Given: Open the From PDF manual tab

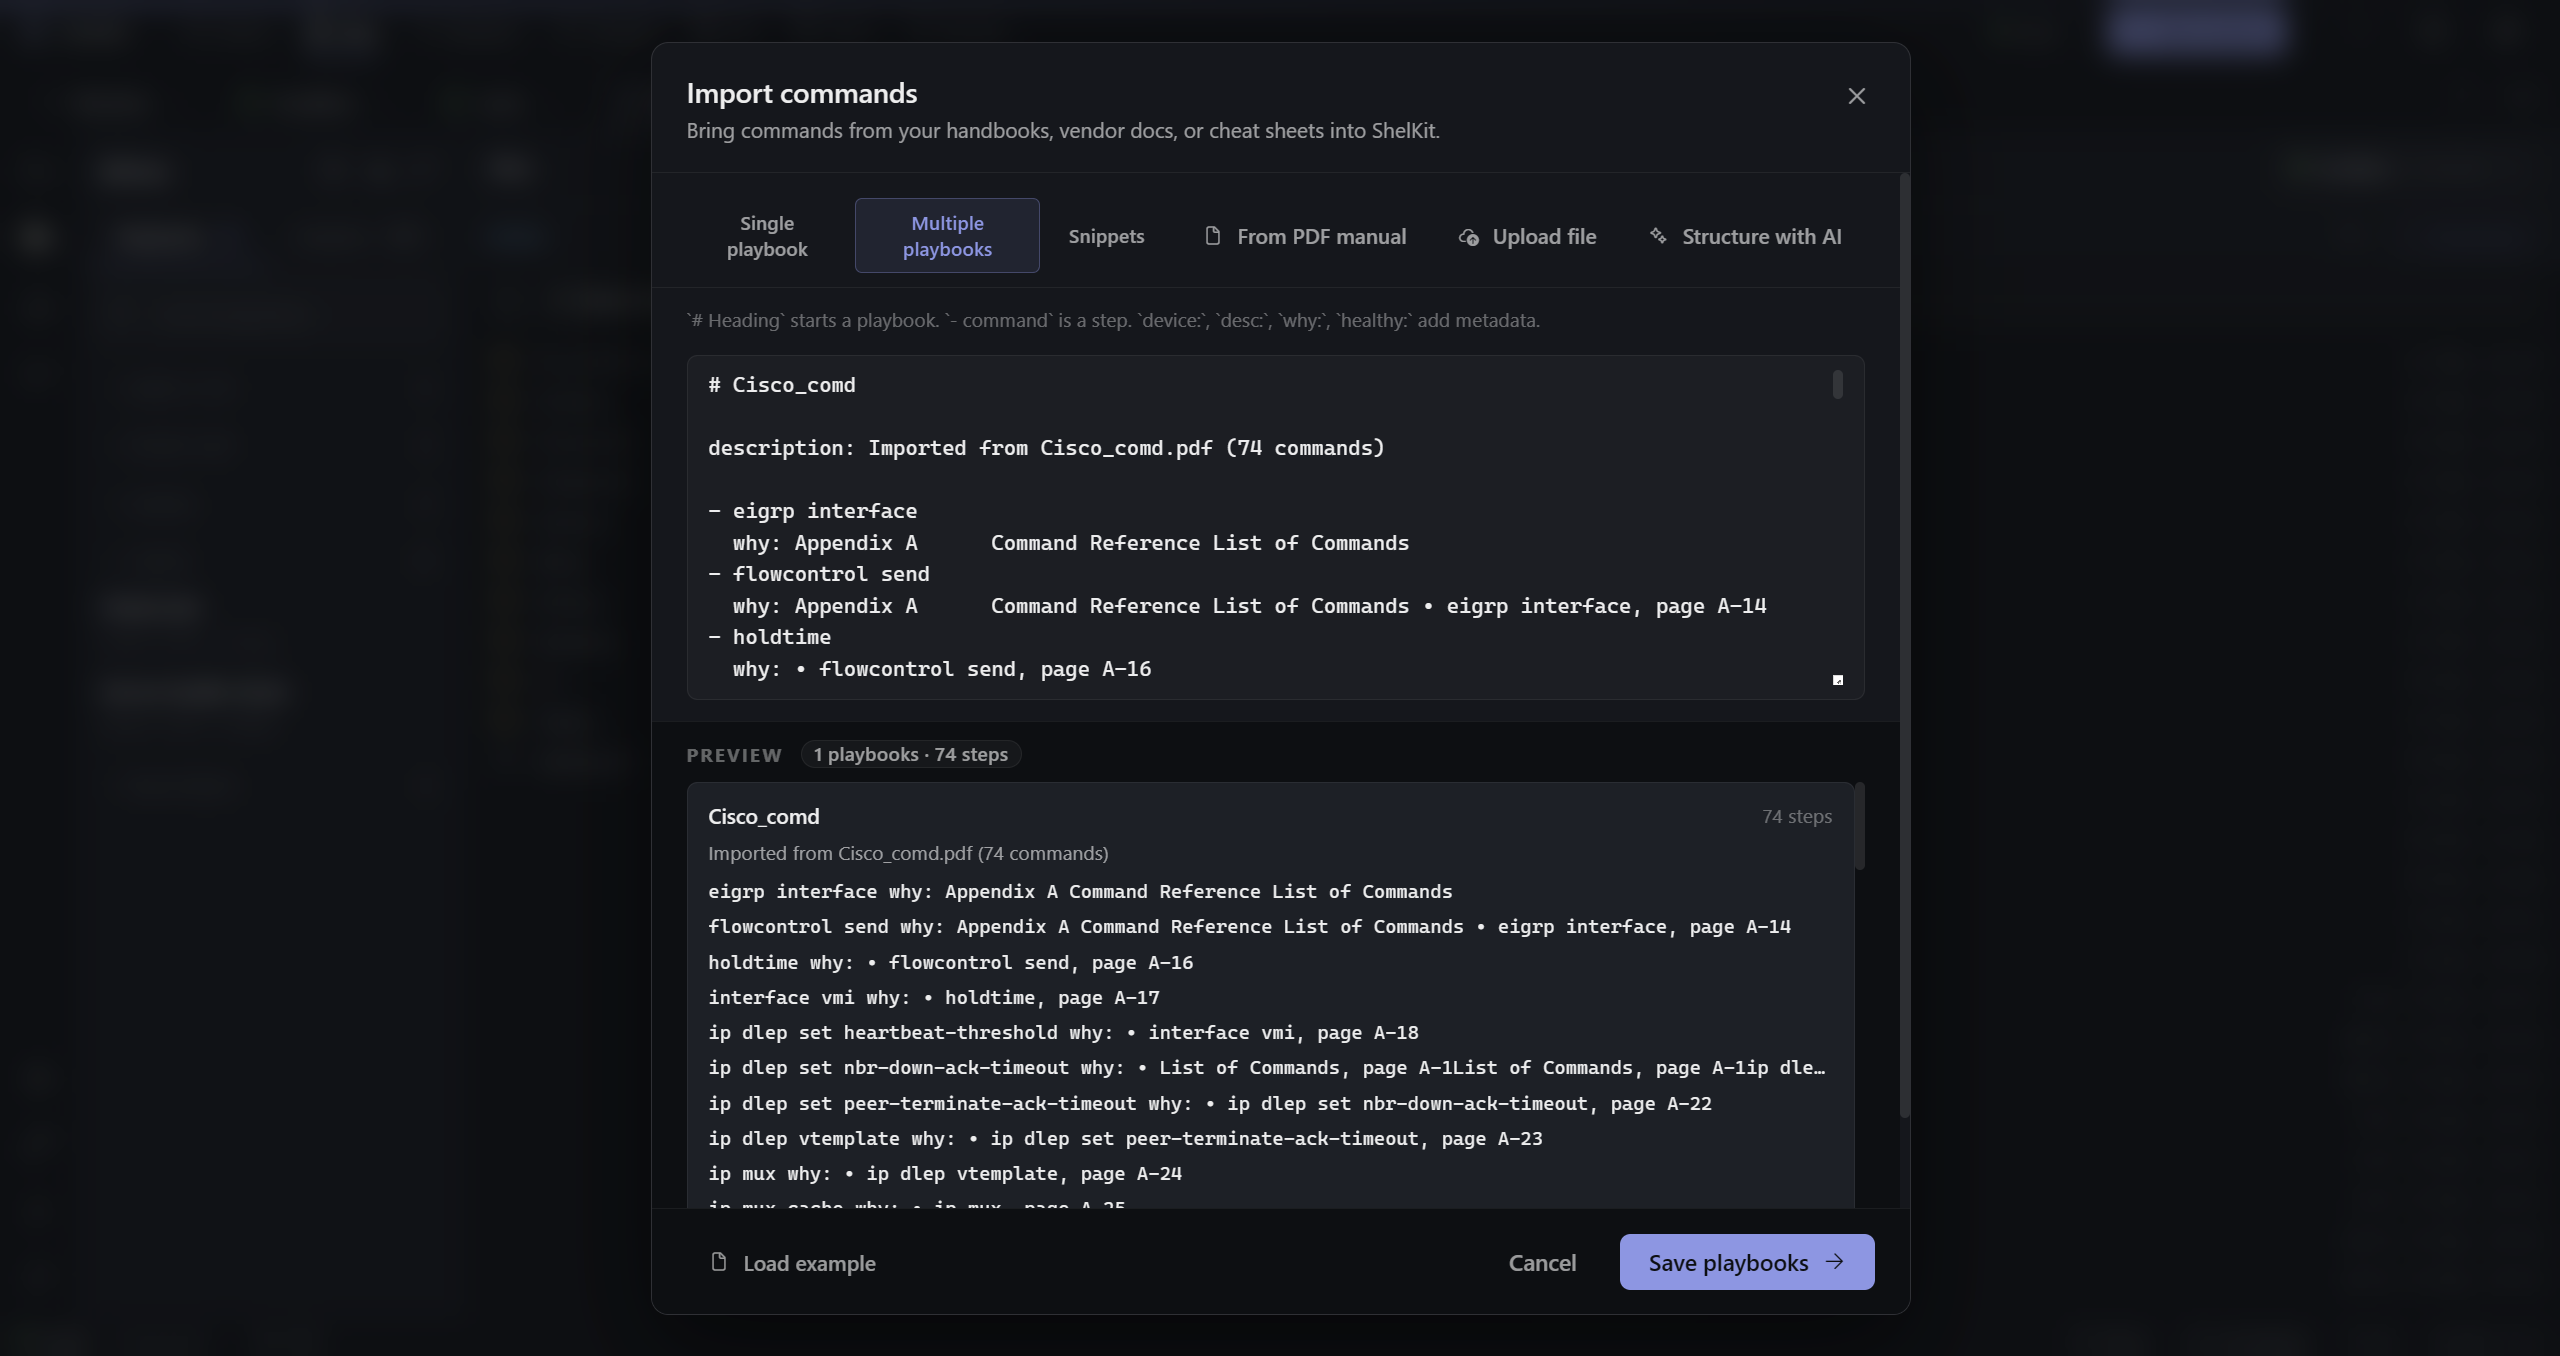Looking at the screenshot, I should (1305, 236).
